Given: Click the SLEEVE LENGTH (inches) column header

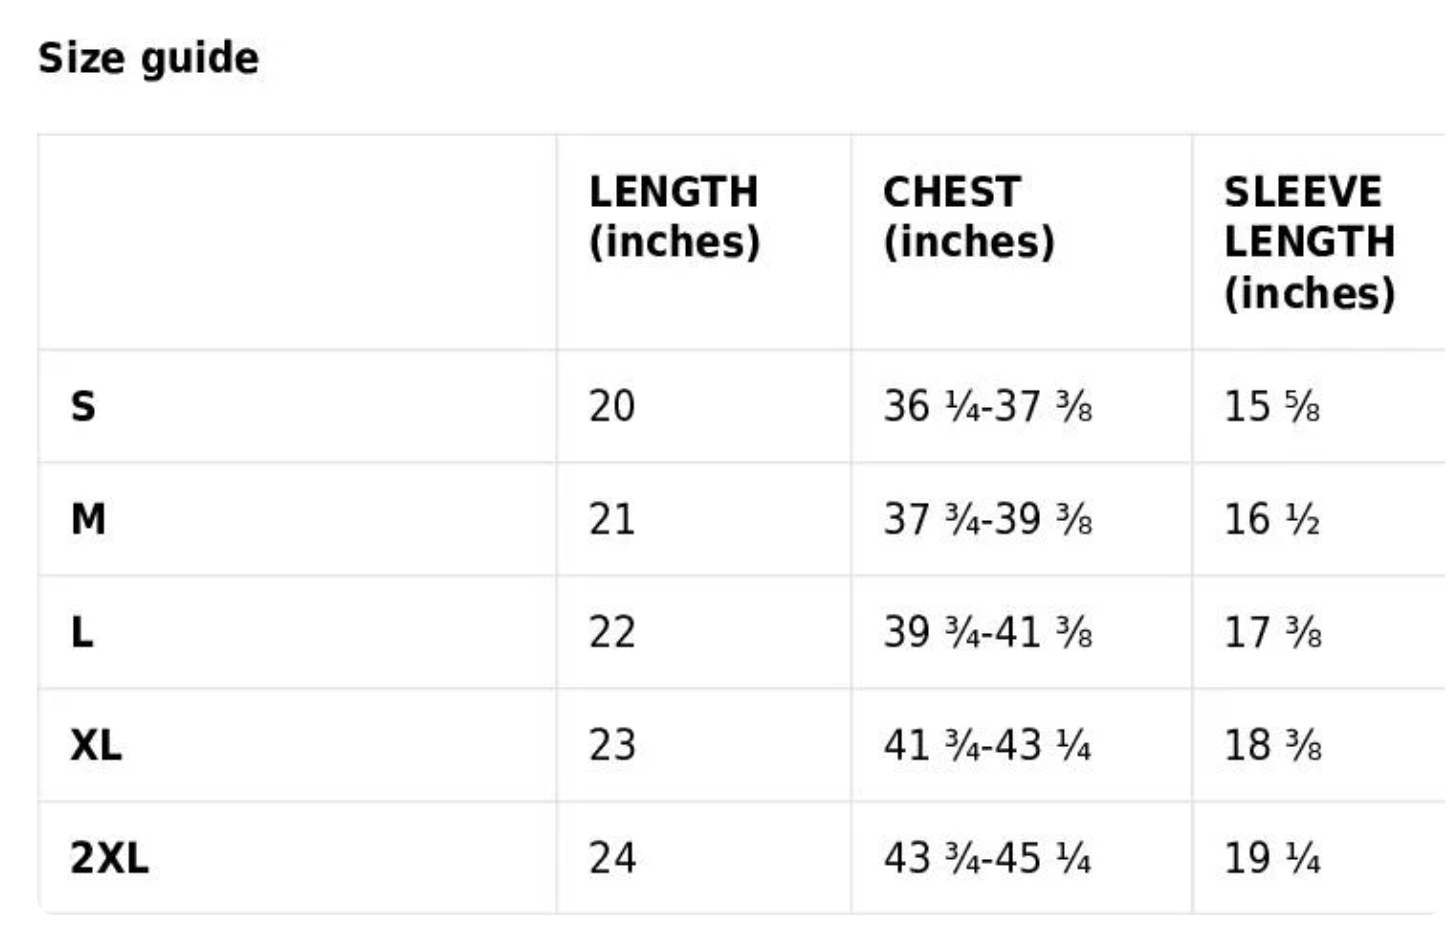Looking at the screenshot, I should 1308,242.
